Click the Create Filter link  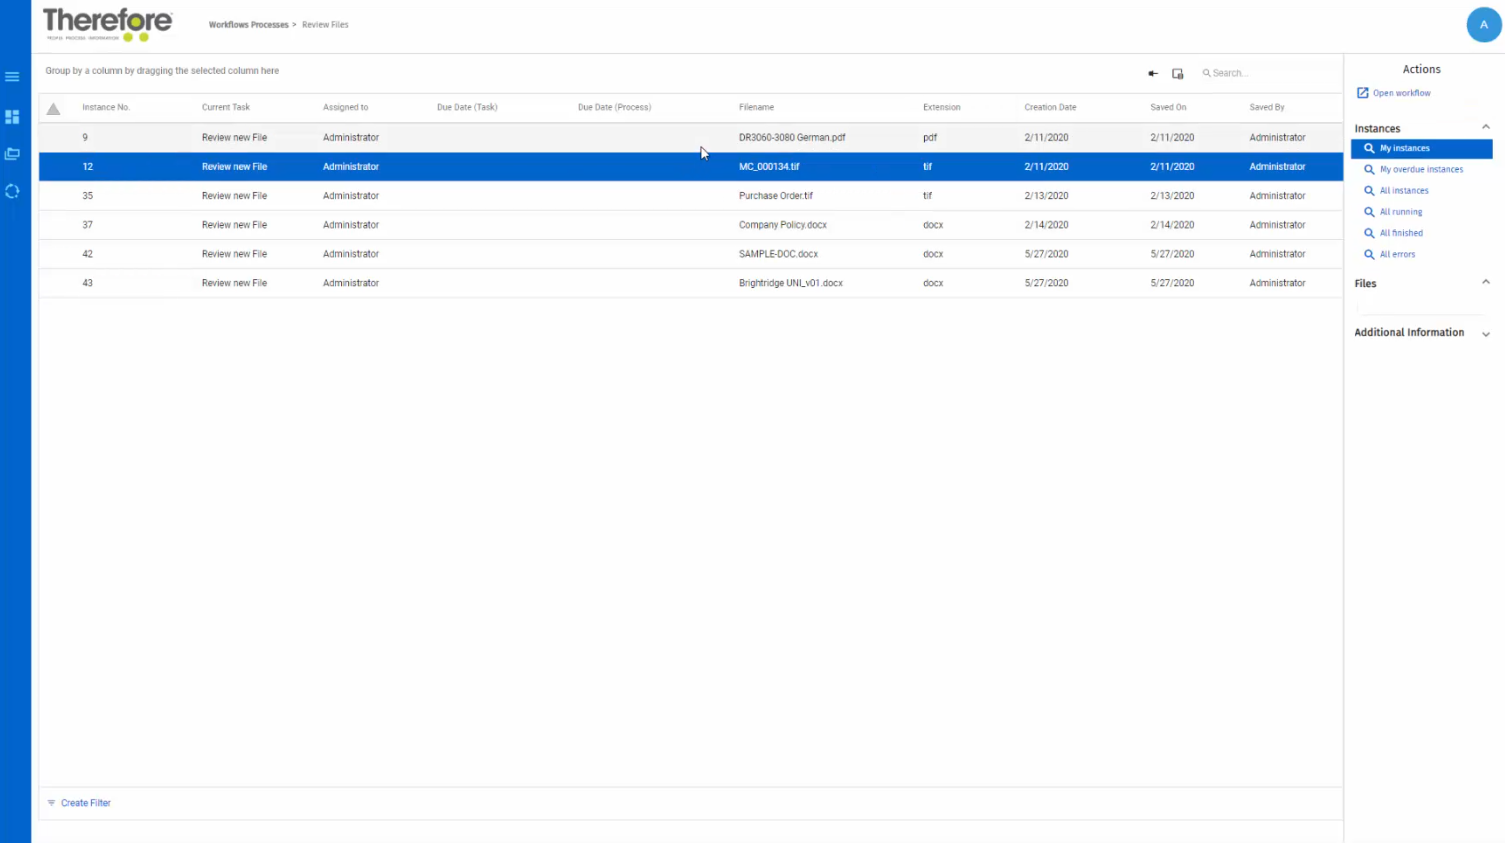coord(85,802)
